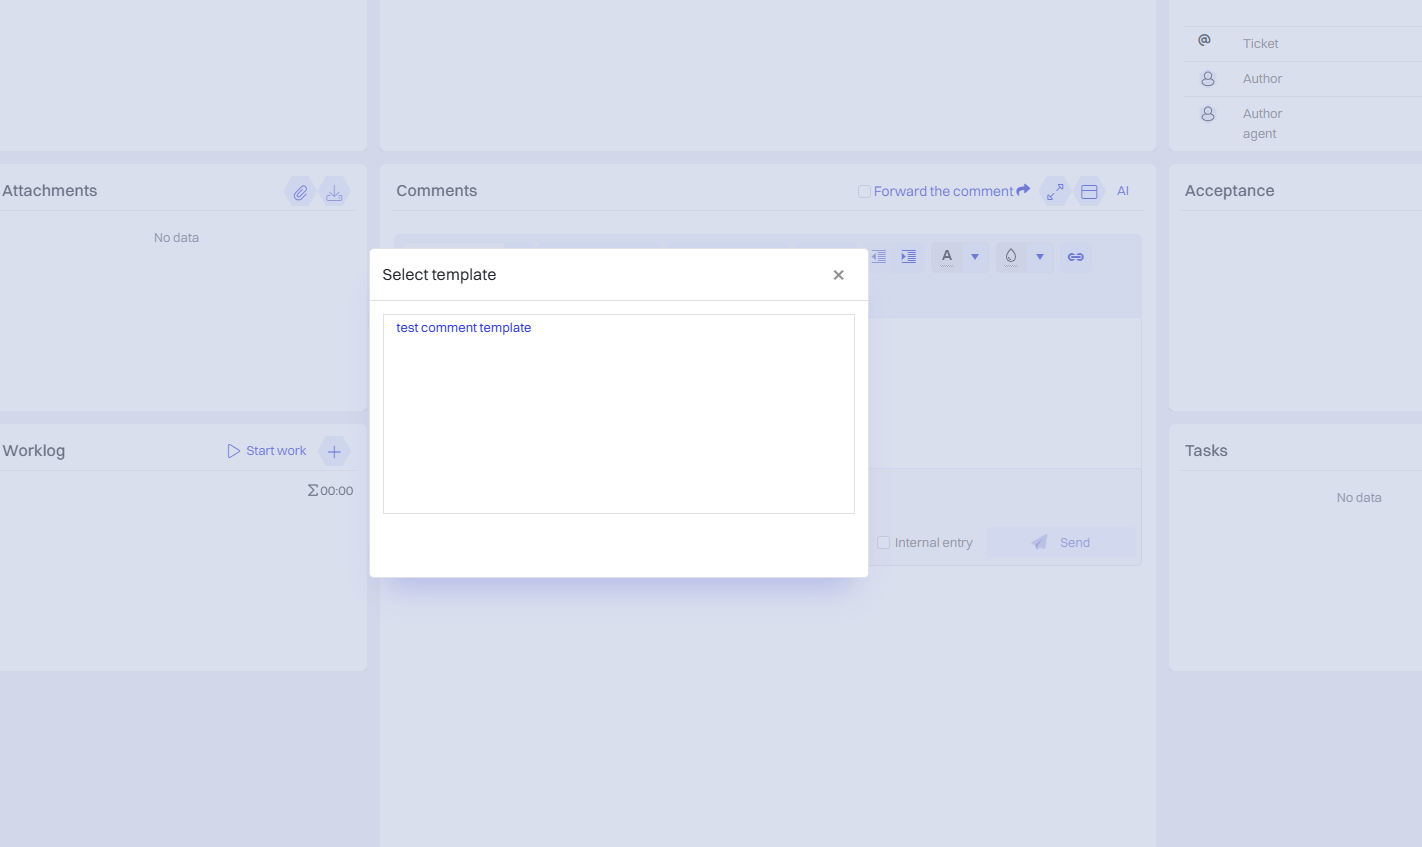Open the background color dropdown arrow
This screenshot has height=847, width=1422.
1040,257
